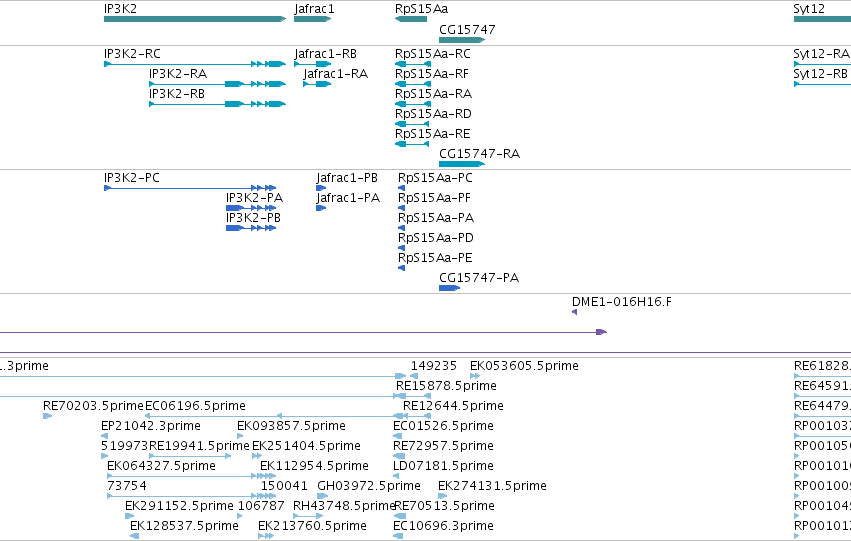This screenshot has height=541, width=851.
Task: Click protein Jafrac1-PB
Action: click(x=321, y=188)
